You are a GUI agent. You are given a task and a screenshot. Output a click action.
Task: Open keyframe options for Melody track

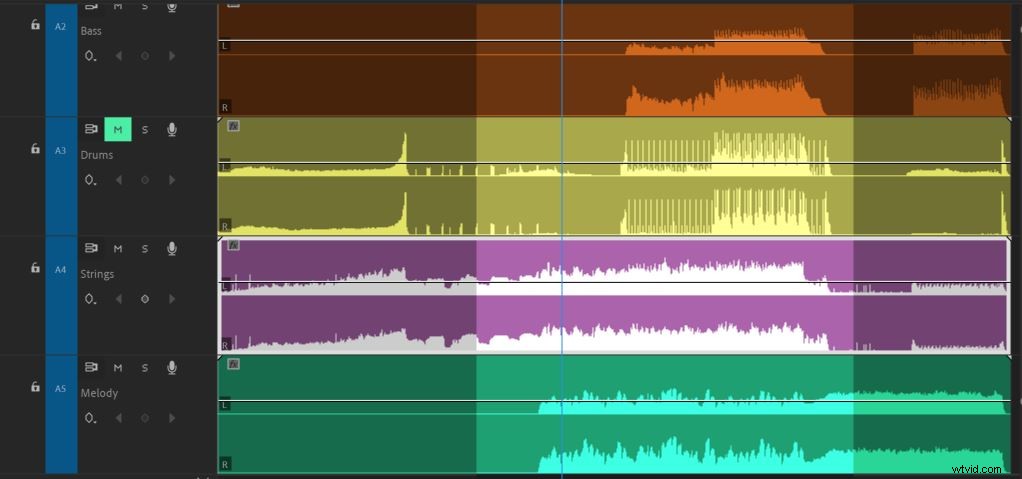click(x=91, y=418)
